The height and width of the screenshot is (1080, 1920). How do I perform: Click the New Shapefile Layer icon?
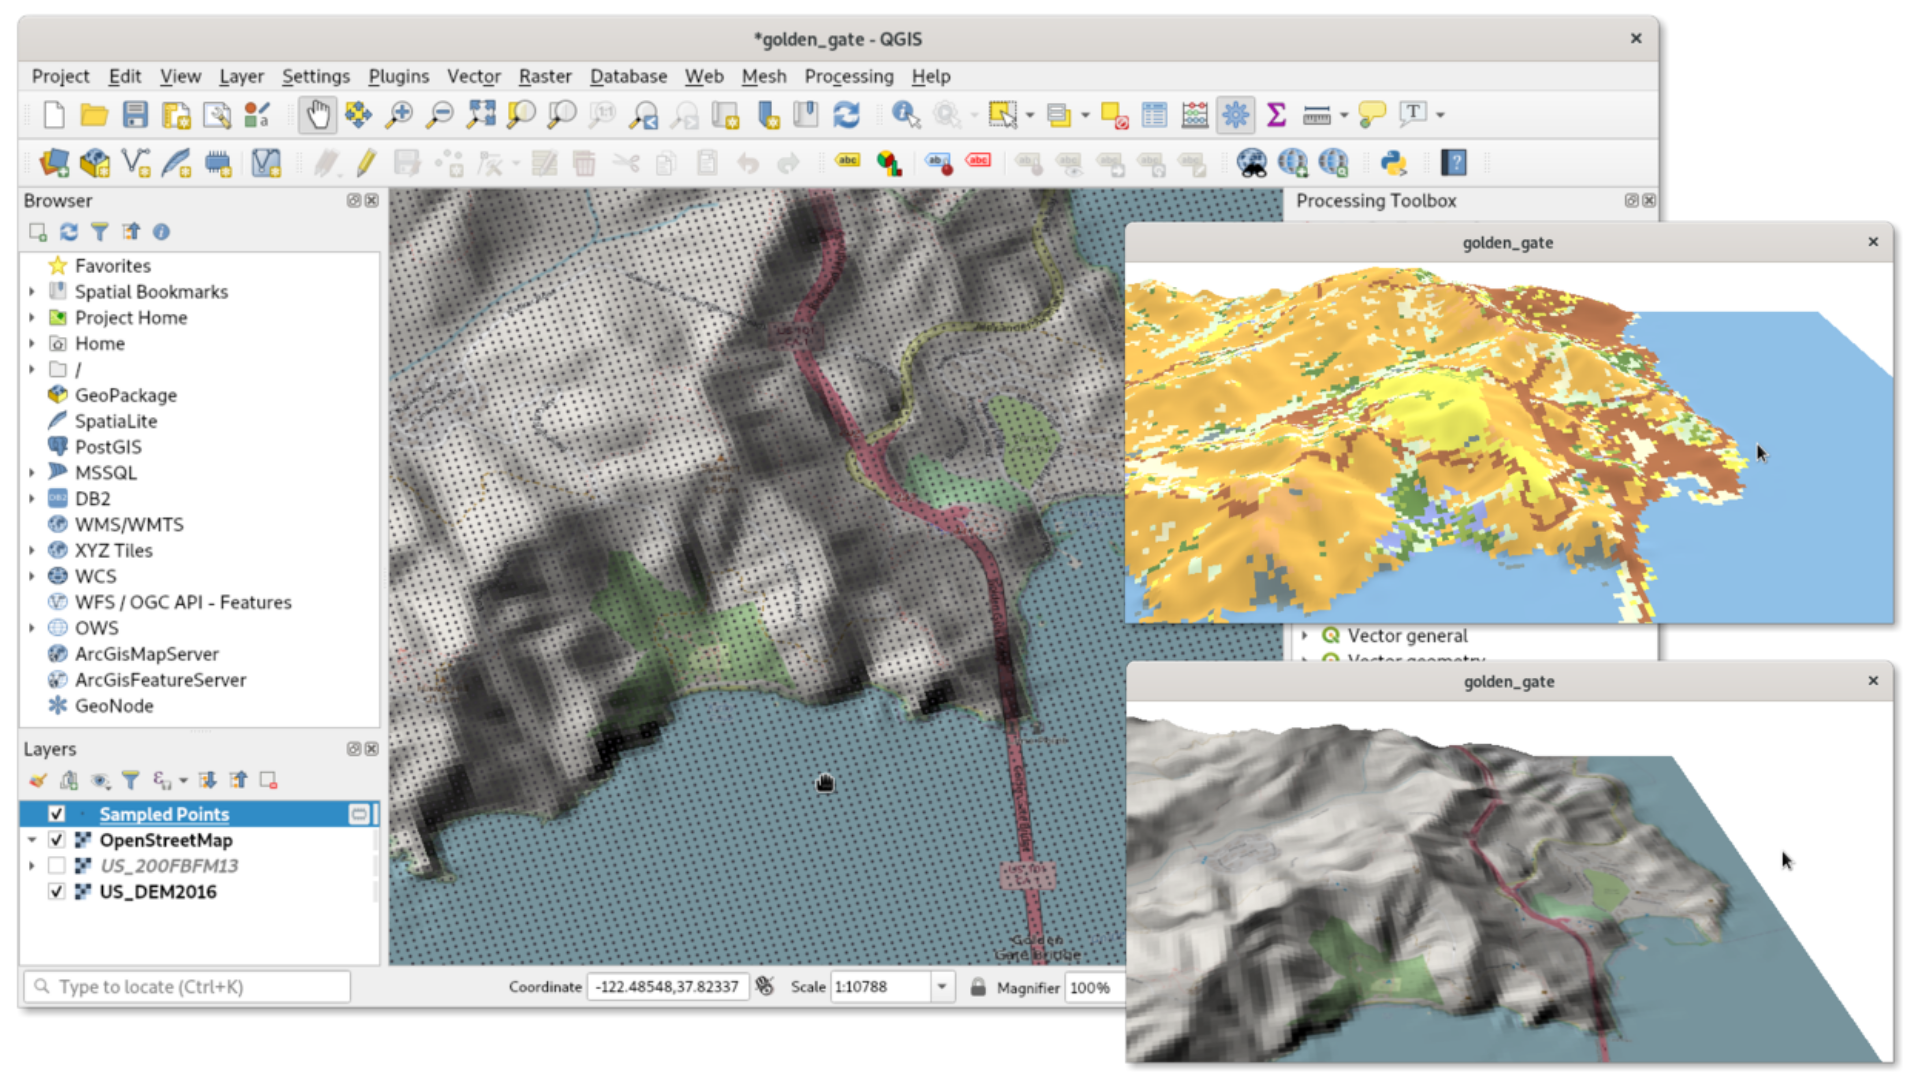(136, 163)
